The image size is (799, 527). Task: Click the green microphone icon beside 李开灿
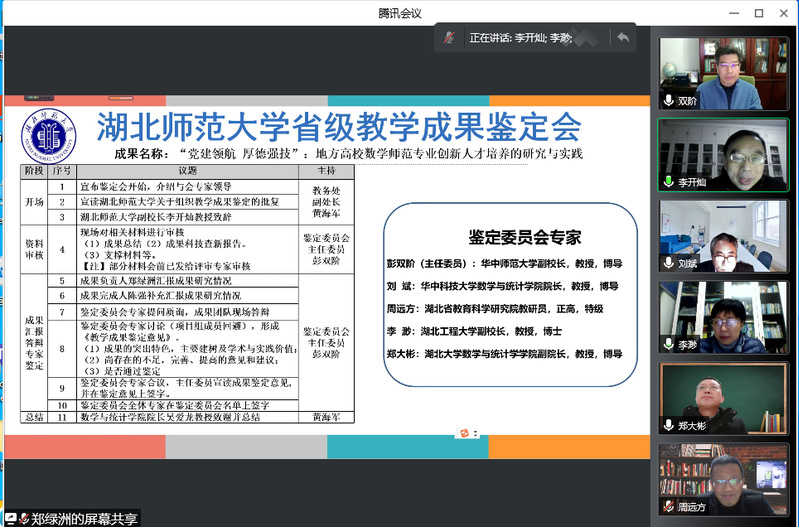pos(669,182)
